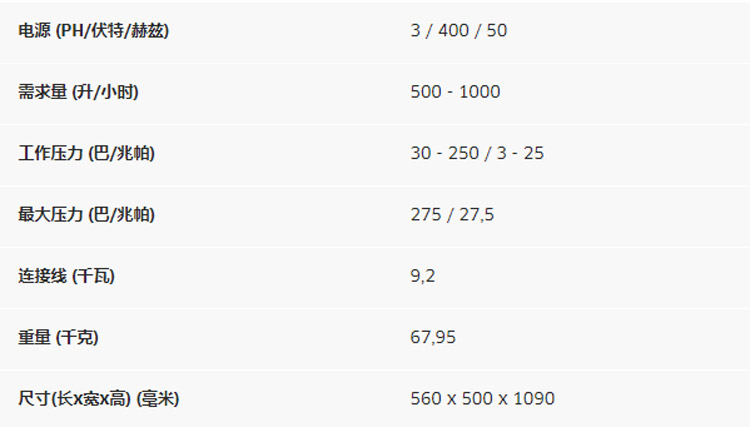Click the (千克) unit text

[x=76, y=338]
